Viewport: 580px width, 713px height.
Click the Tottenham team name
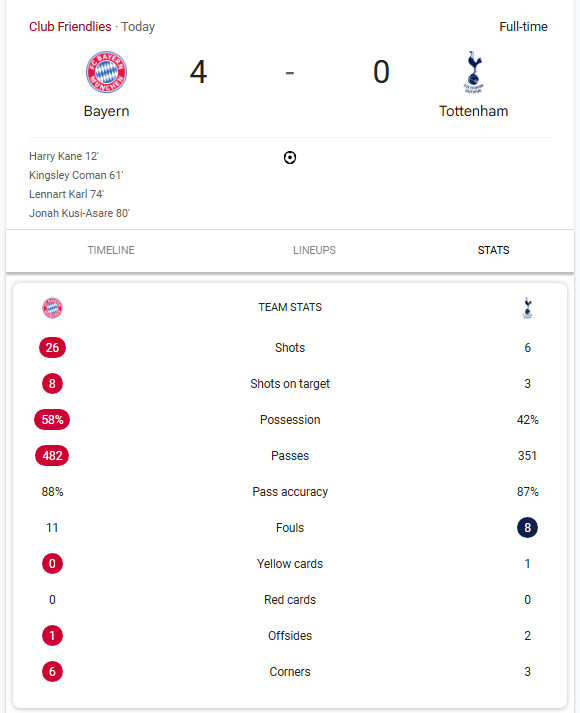(474, 111)
